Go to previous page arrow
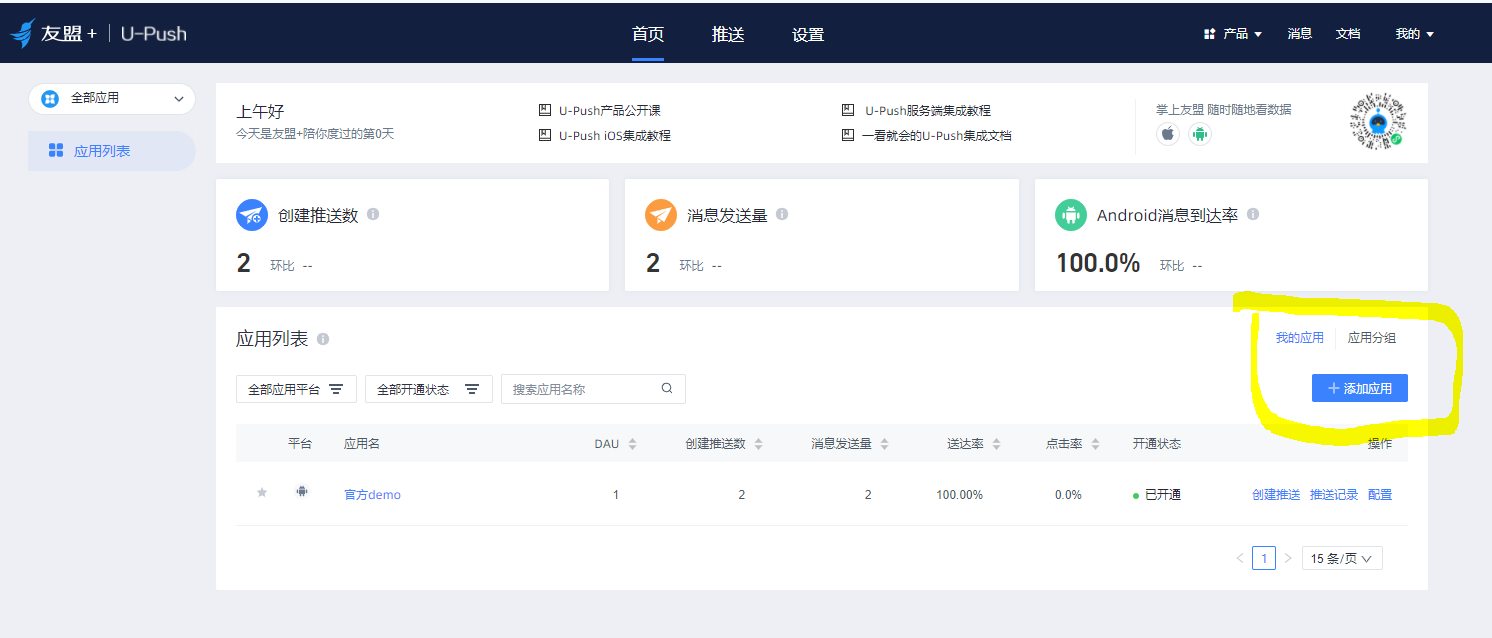The width and height of the screenshot is (1492, 638). click(x=1240, y=558)
